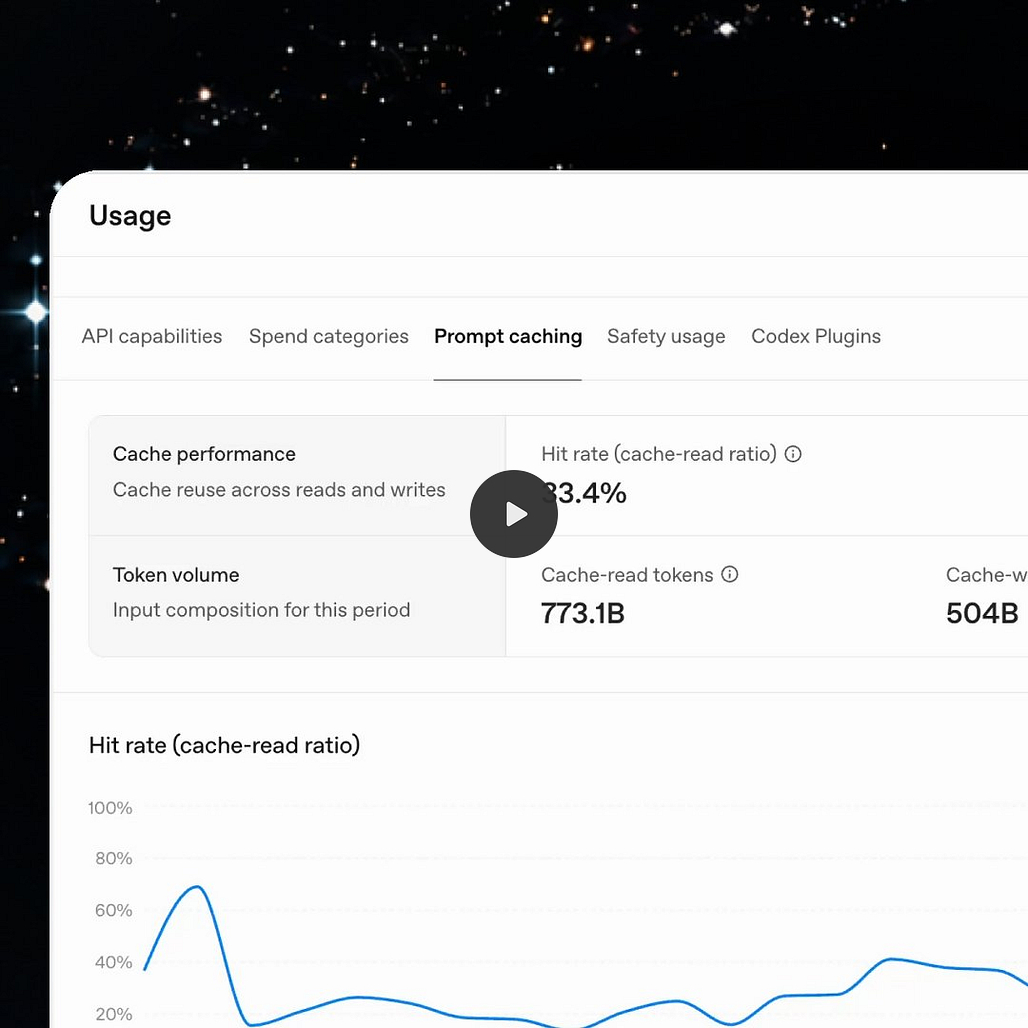Play the video with the center play button
Viewport: 1028px width, 1028px height.
(x=513, y=514)
